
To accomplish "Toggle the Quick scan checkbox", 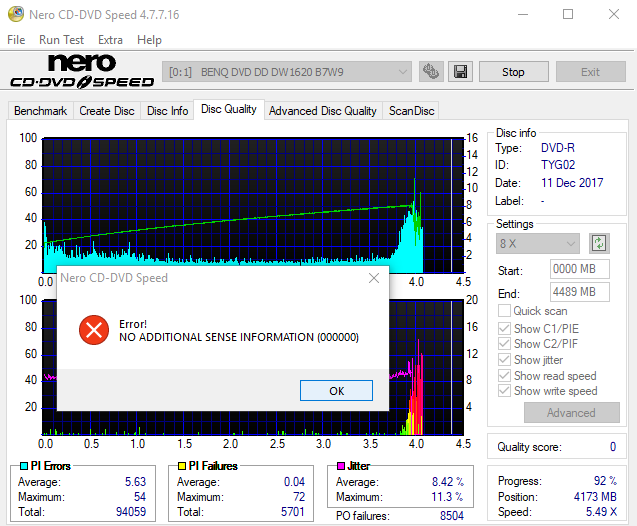I will tap(504, 311).
